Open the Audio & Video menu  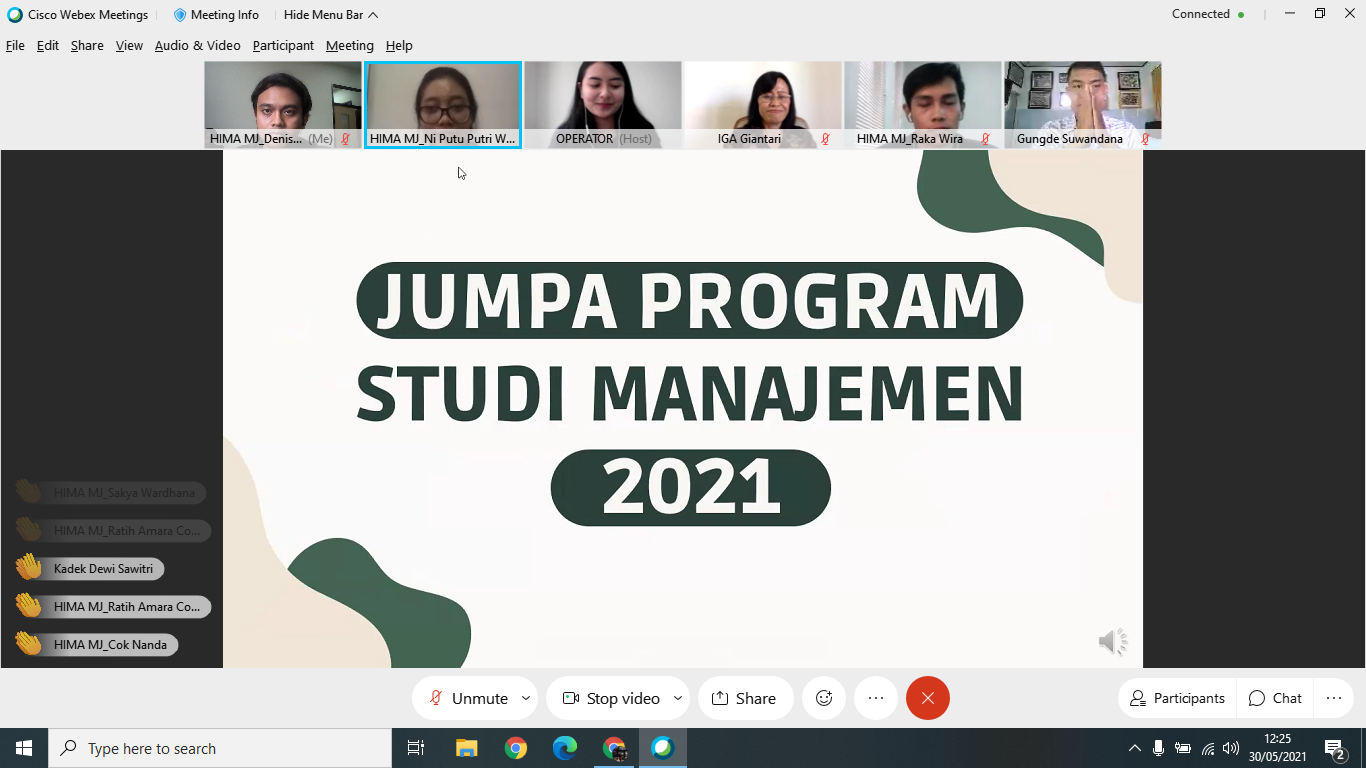(x=197, y=45)
